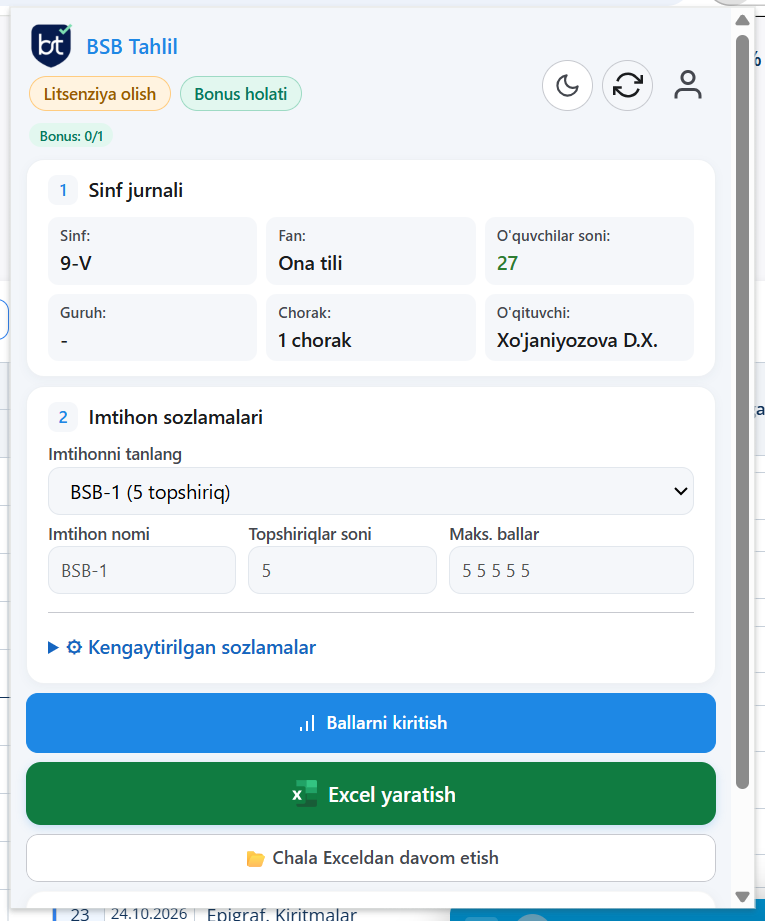Click the Litsenziya olish button
Viewport: 765px width, 921px height.
coord(100,94)
